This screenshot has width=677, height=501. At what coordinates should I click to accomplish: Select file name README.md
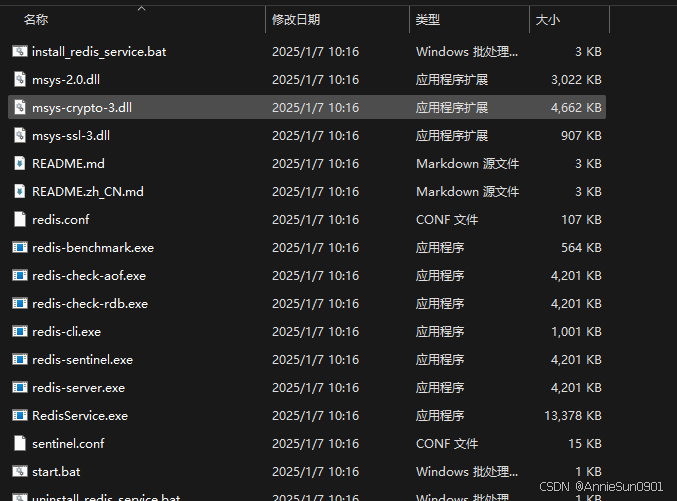point(68,164)
